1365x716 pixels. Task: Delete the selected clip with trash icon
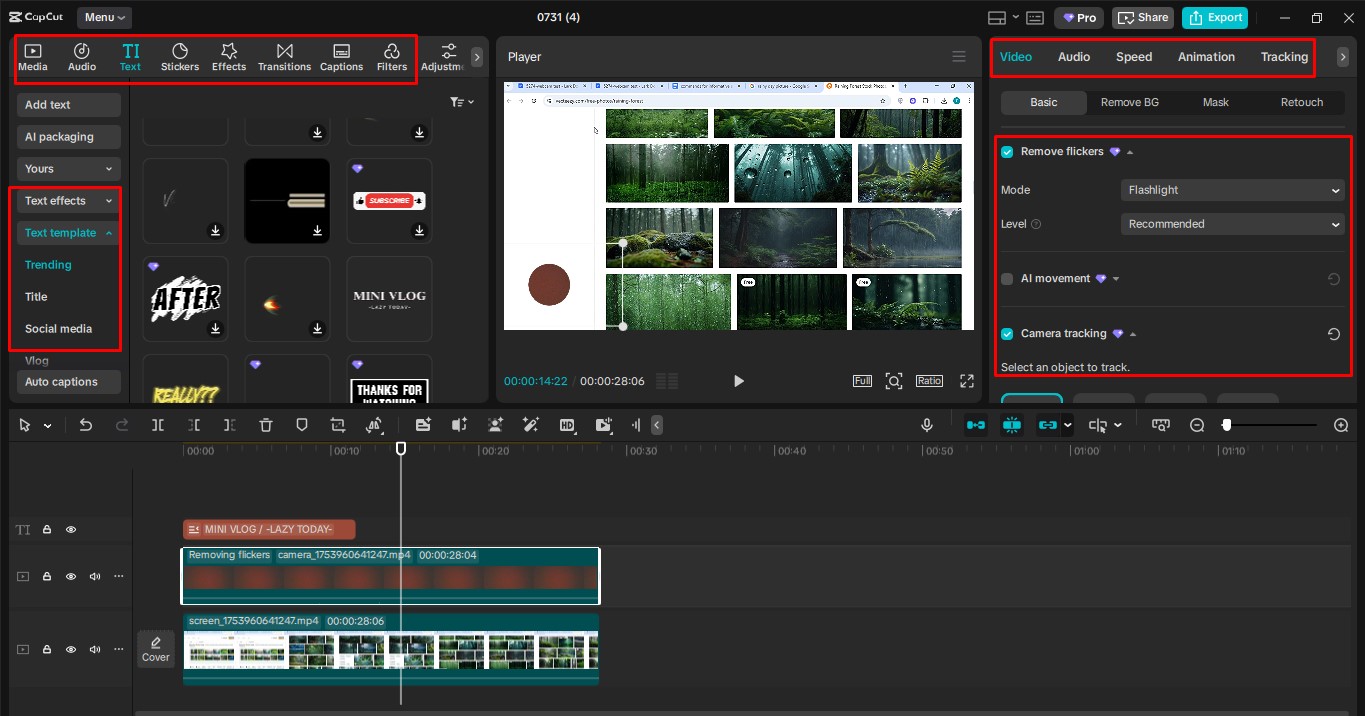tap(266, 425)
